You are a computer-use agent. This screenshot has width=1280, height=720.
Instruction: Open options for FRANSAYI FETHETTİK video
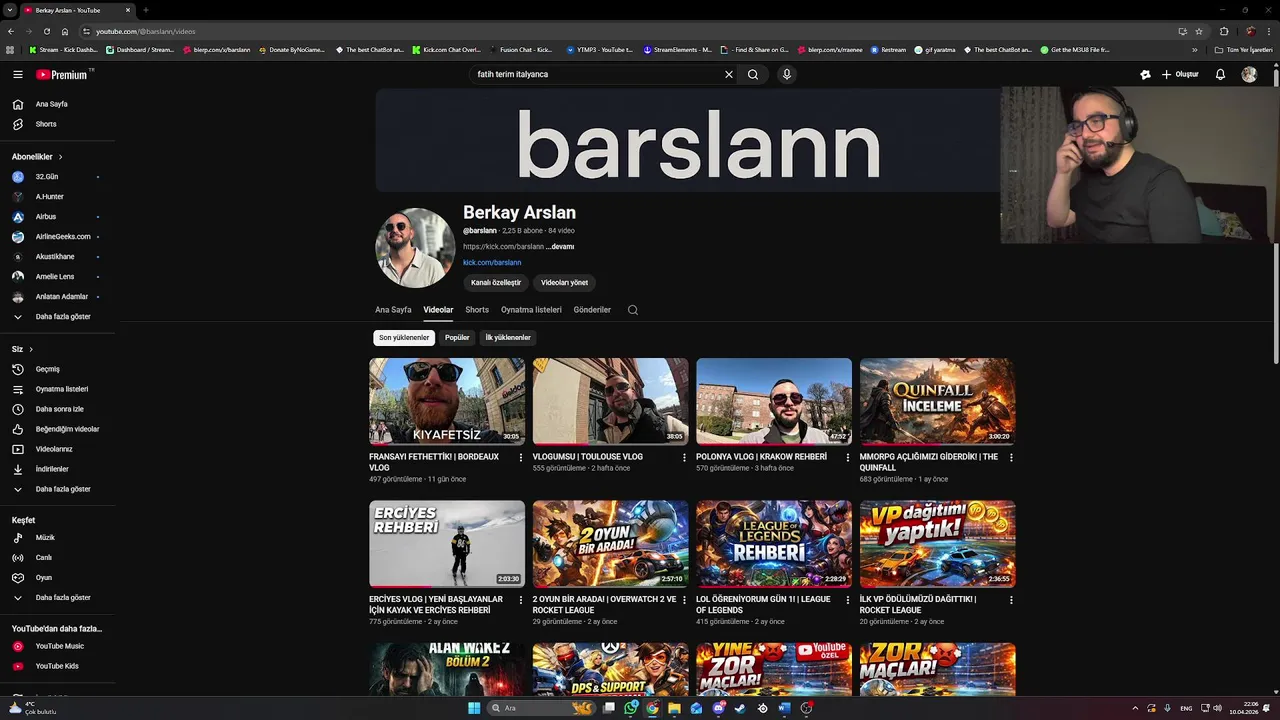[x=520, y=457]
